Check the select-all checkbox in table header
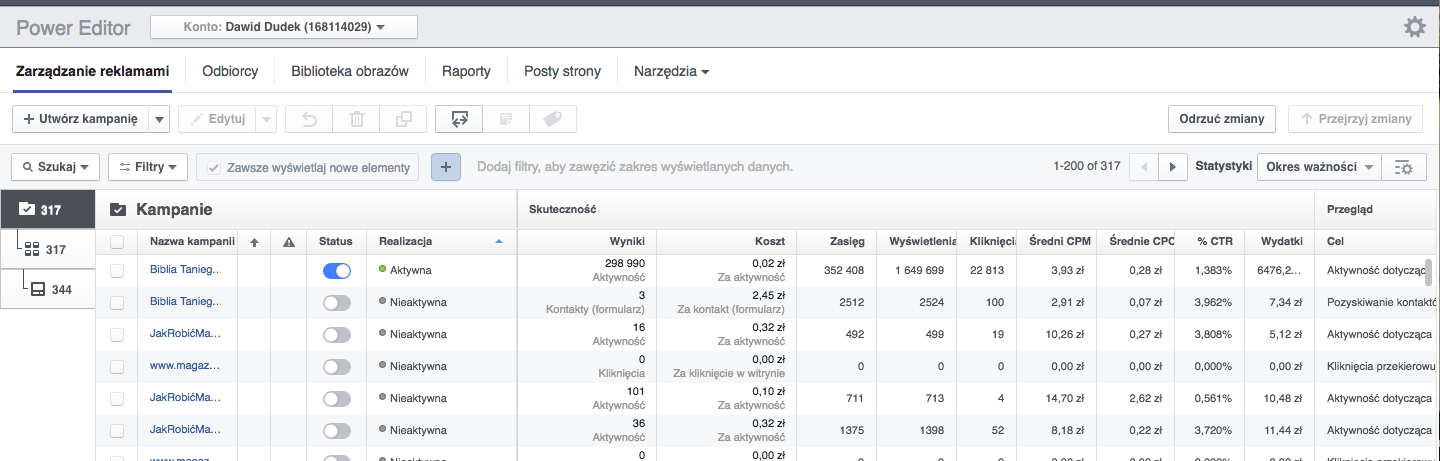1440x461 pixels. [118, 241]
